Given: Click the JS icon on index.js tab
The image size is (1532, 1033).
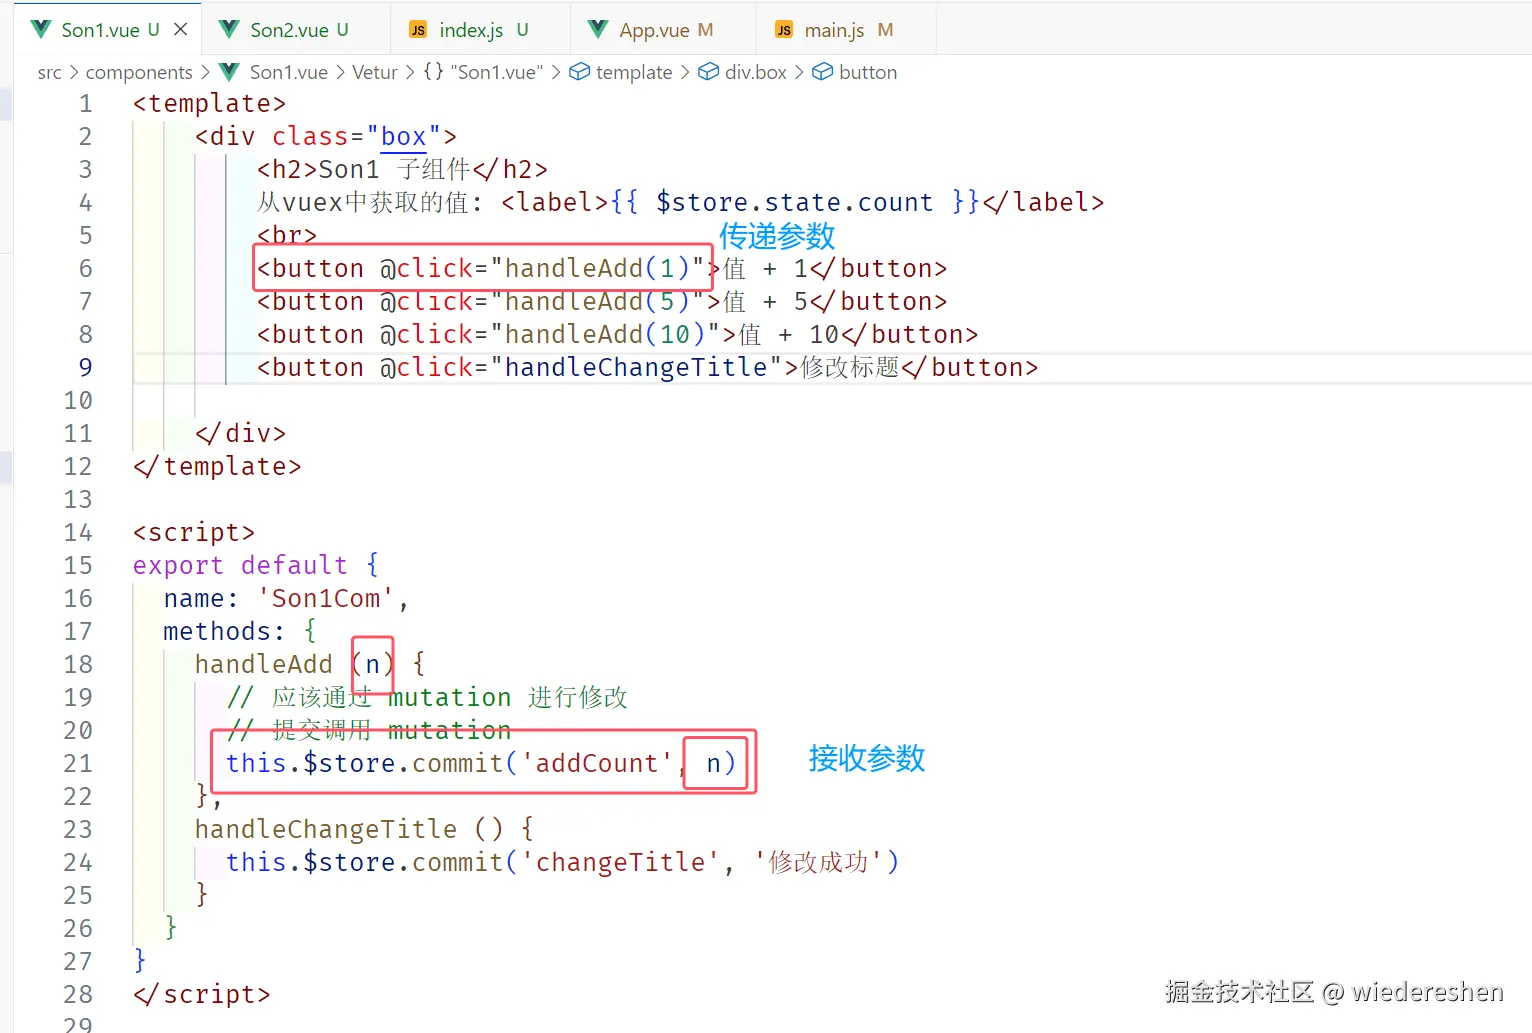Looking at the screenshot, I should (x=418, y=30).
